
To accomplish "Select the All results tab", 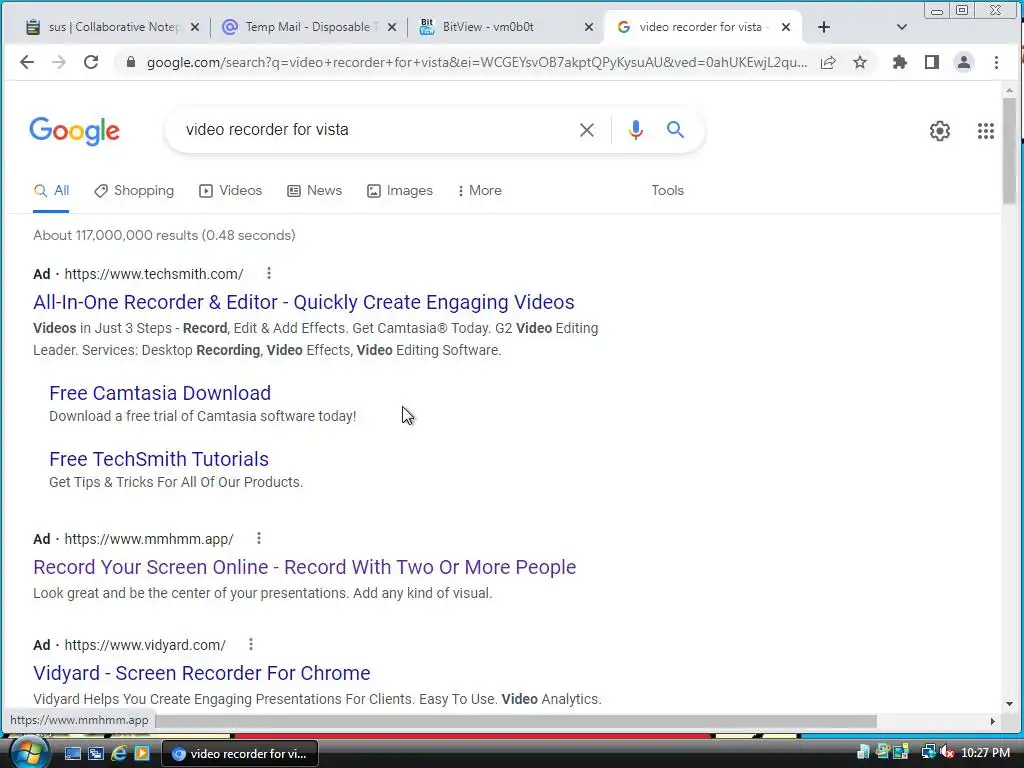I will point(51,191).
